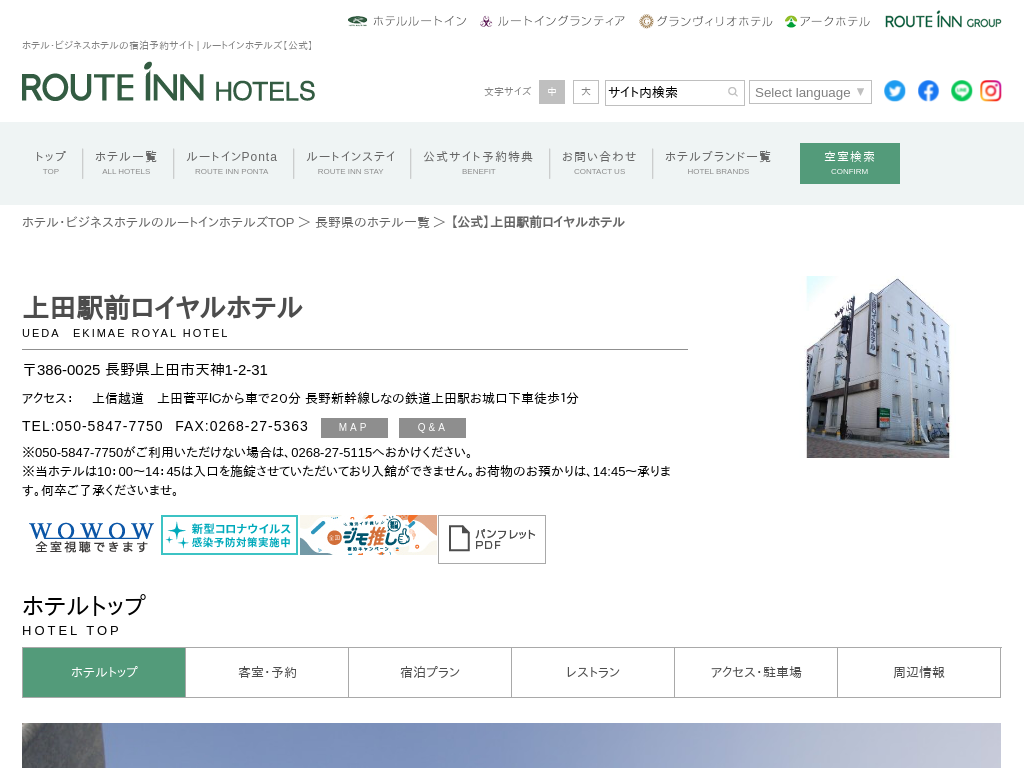Select the 周辺情報 tab
The height and width of the screenshot is (768, 1024).
click(919, 672)
